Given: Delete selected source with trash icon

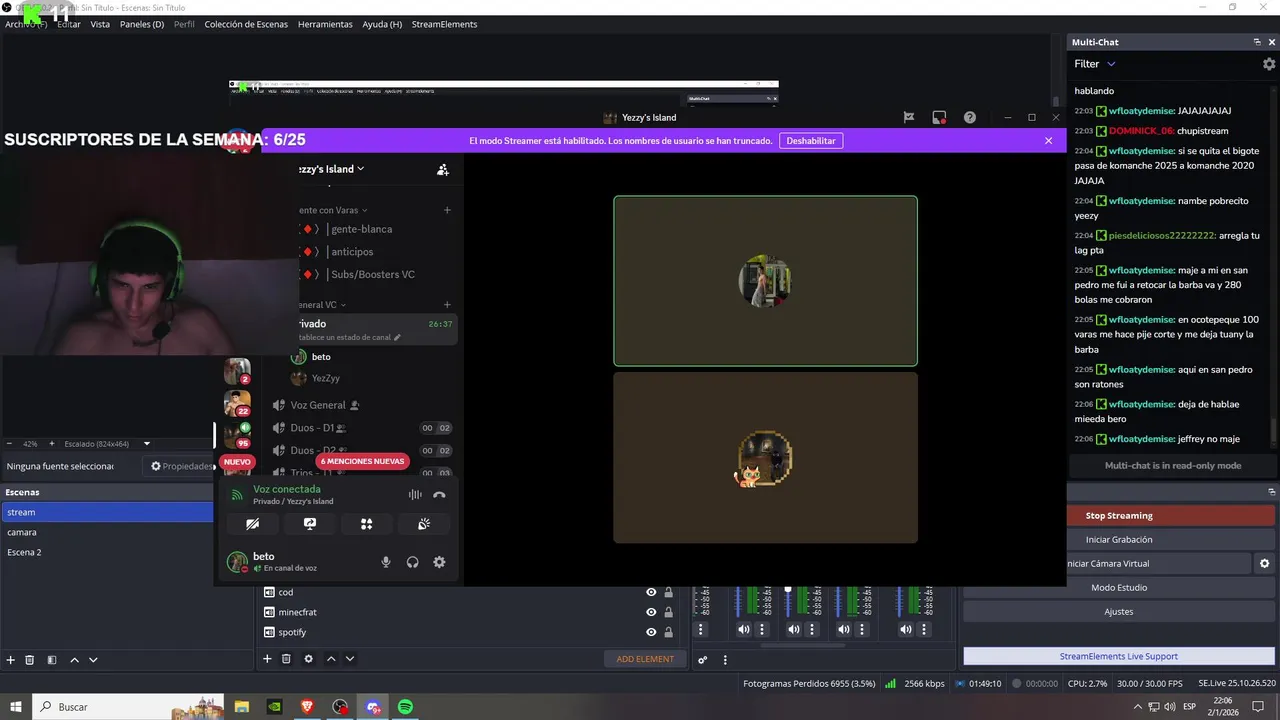Looking at the screenshot, I should (286, 658).
